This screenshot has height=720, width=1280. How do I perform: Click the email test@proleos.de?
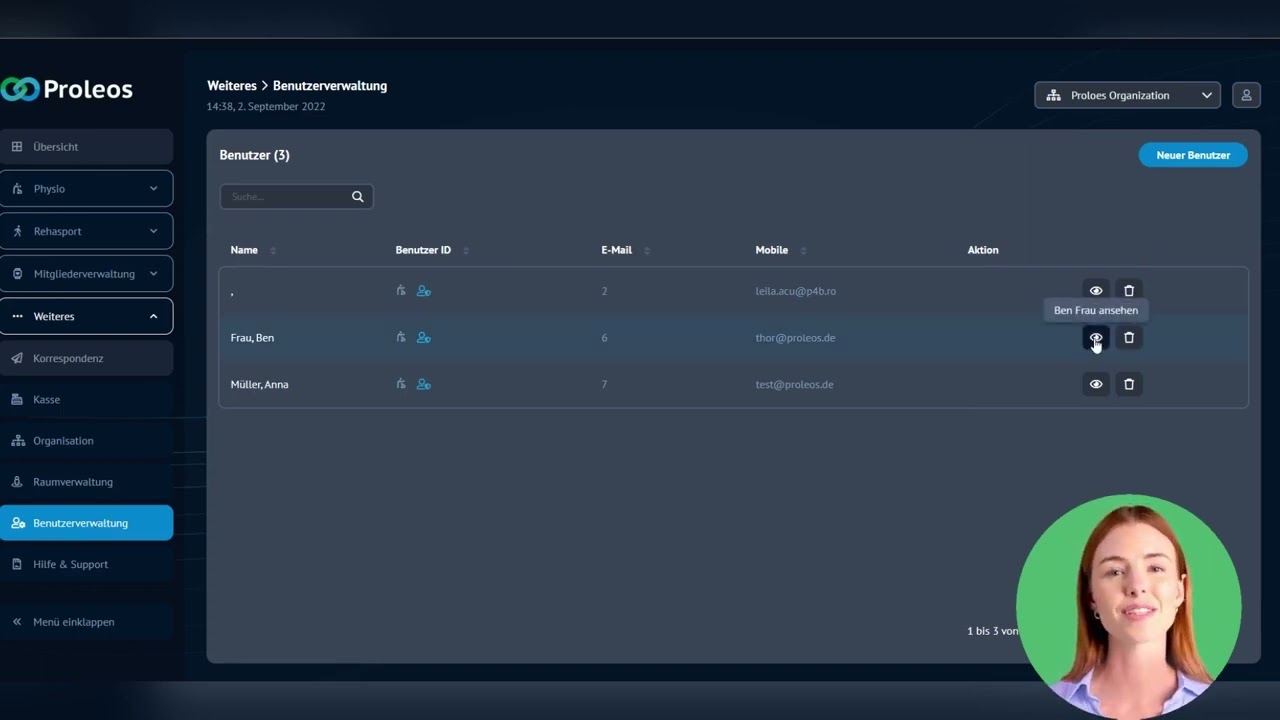794,384
